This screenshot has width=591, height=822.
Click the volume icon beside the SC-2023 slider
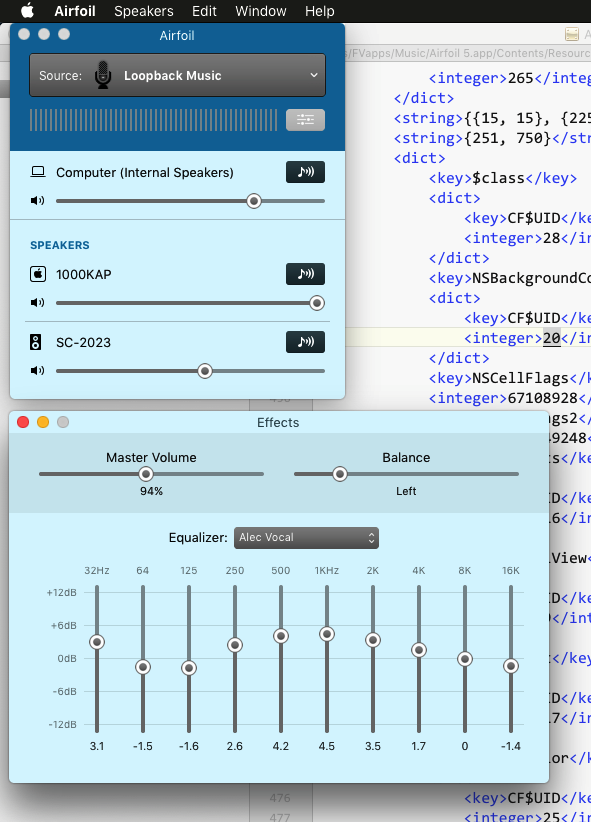(x=36, y=371)
